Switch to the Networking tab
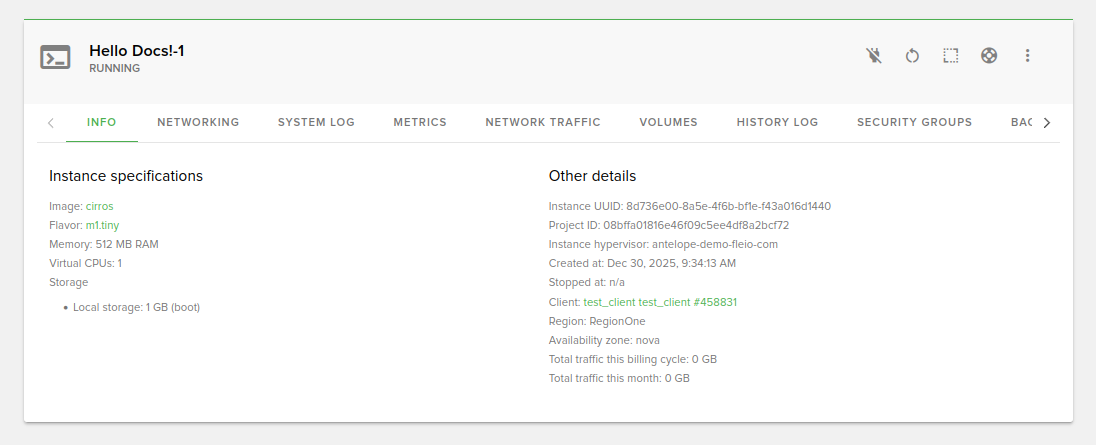This screenshot has height=445, width=1096. coord(198,122)
